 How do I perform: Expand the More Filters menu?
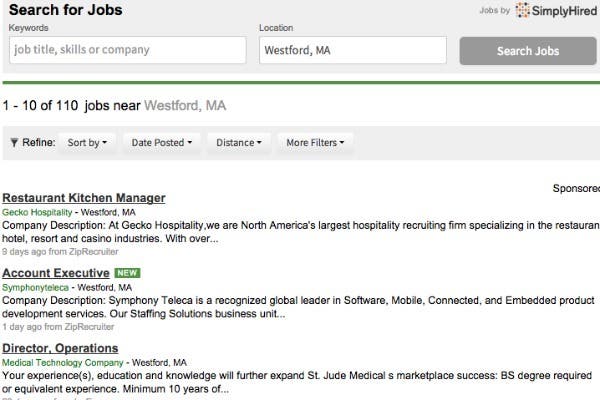tap(314, 143)
